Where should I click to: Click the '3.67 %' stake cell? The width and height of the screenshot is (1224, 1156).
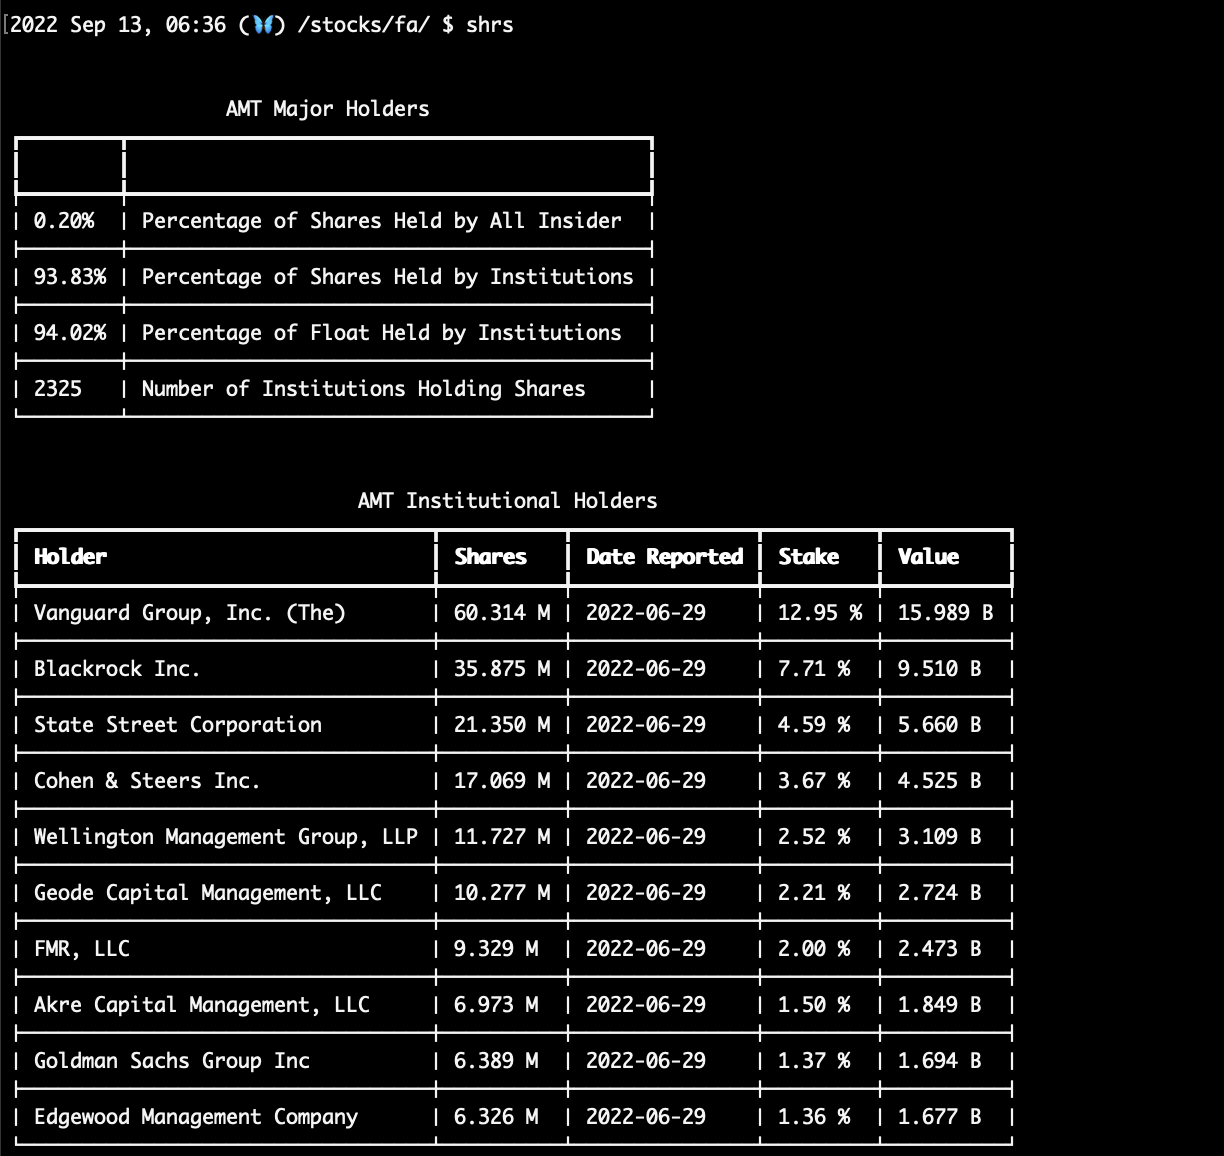tap(814, 781)
